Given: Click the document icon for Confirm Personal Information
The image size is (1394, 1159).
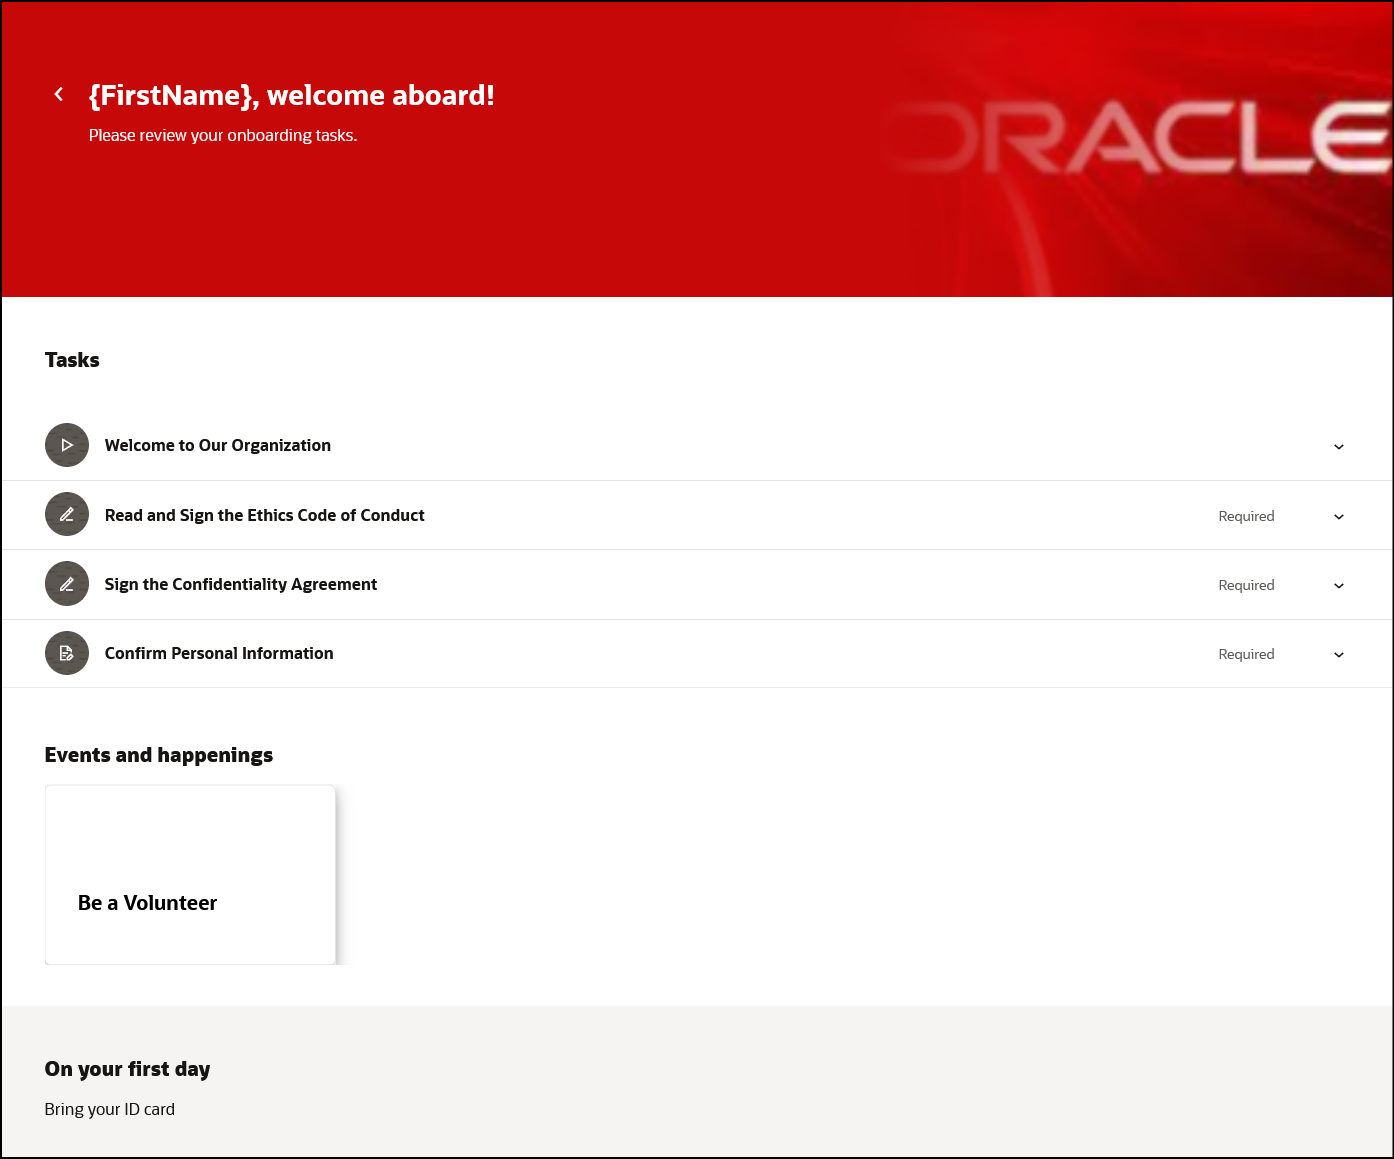Looking at the screenshot, I should (x=67, y=653).
